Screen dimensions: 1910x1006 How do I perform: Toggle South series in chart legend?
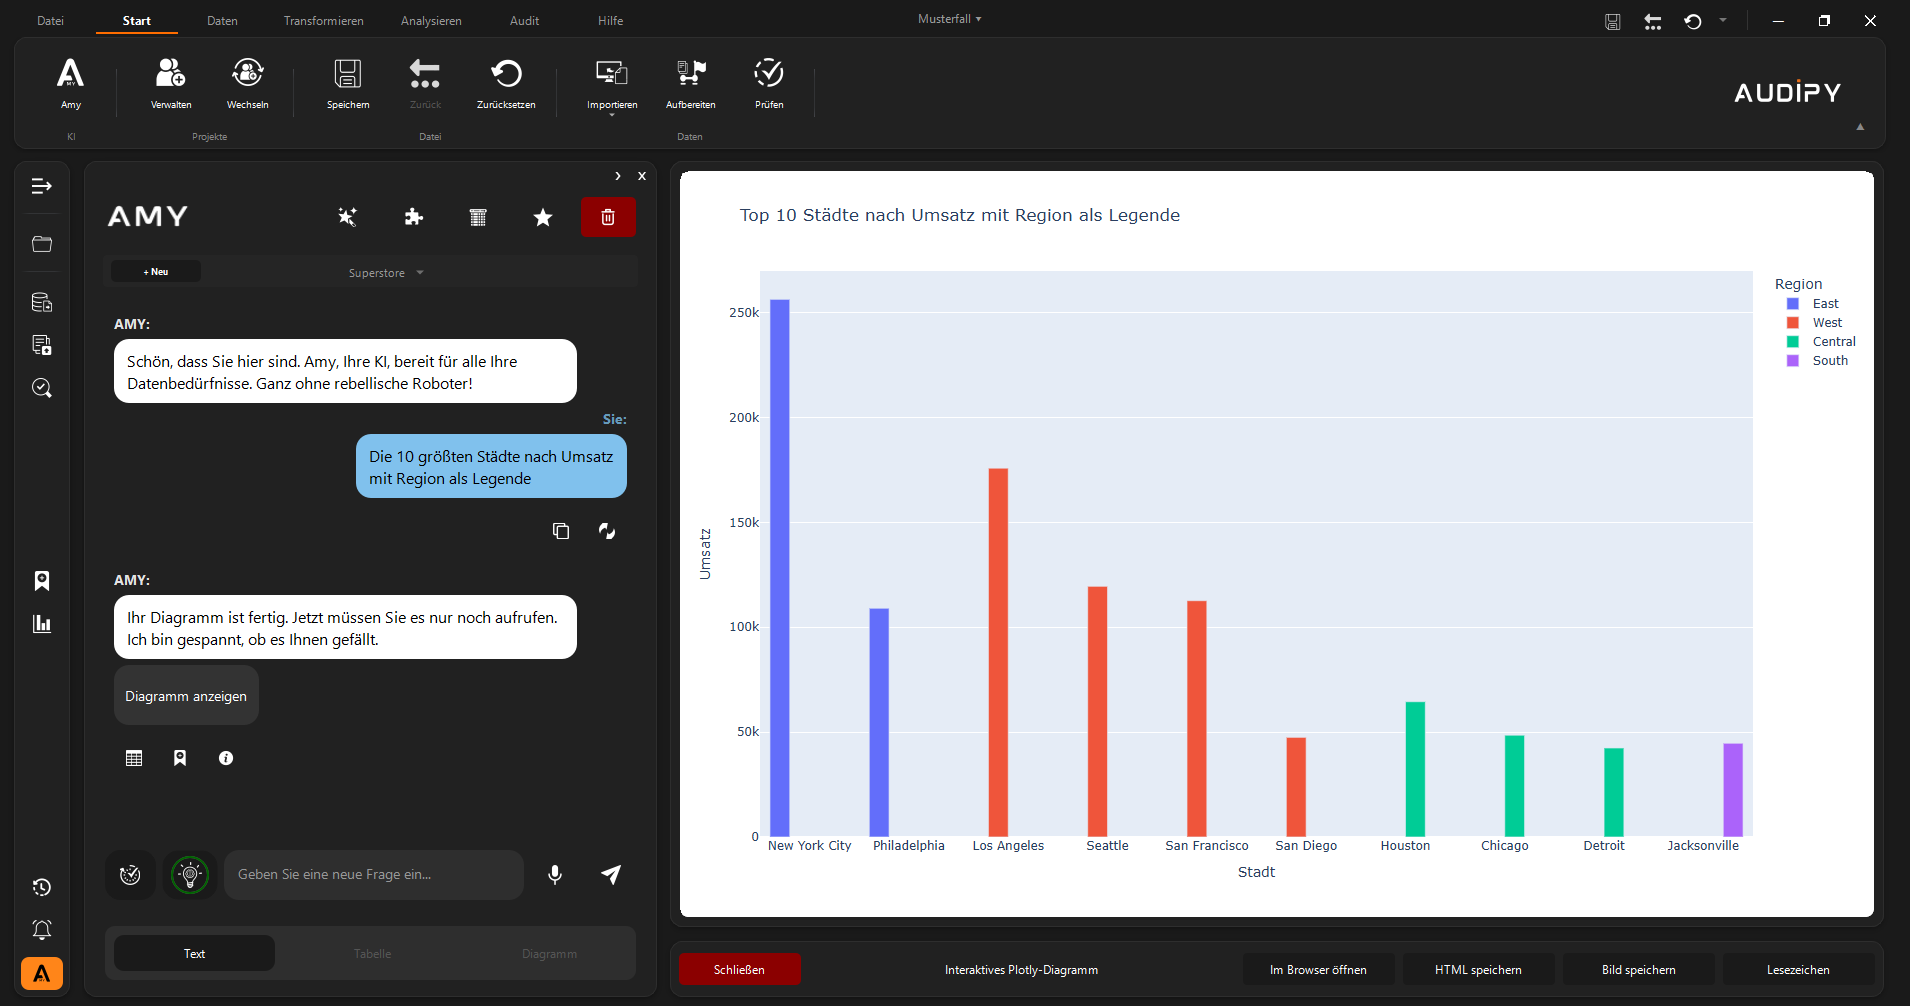(1829, 361)
